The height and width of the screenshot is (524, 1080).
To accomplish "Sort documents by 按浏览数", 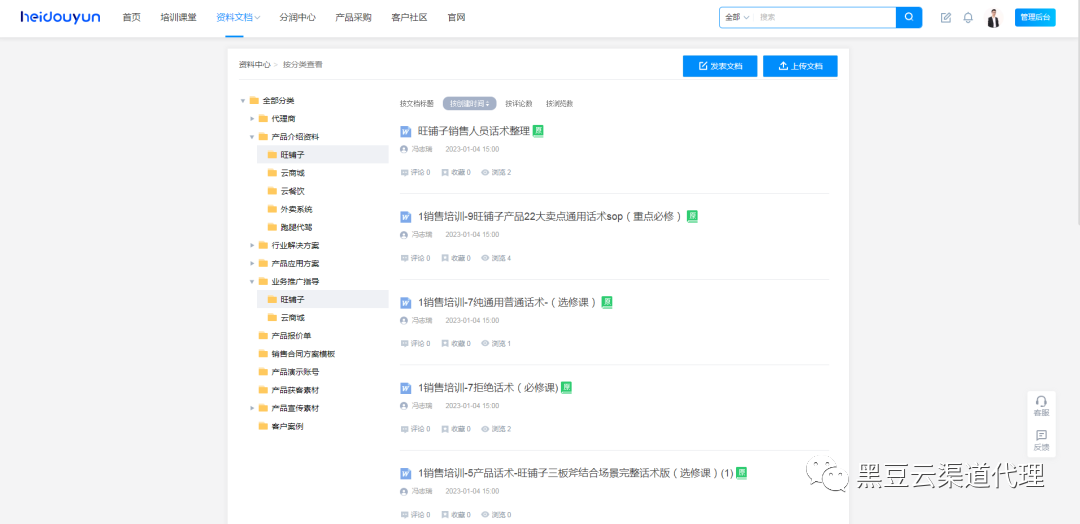I will tap(559, 104).
